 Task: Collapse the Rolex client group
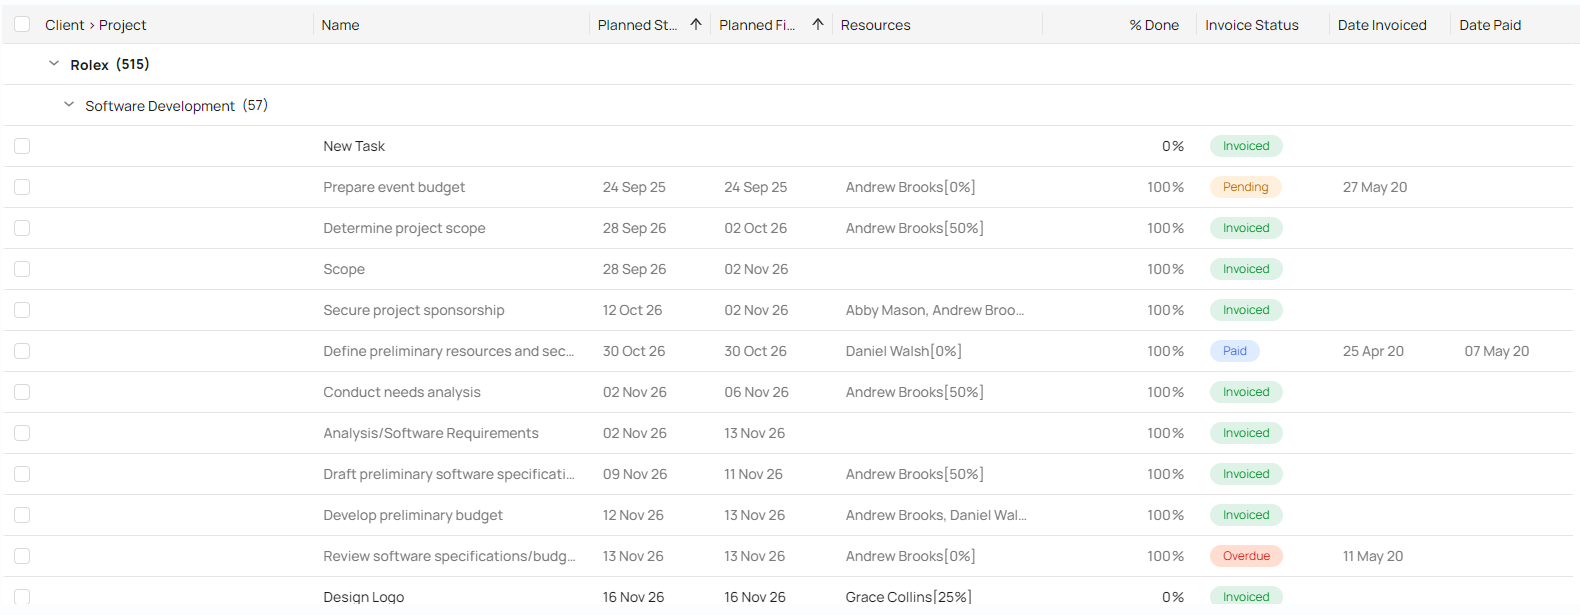[x=54, y=64]
